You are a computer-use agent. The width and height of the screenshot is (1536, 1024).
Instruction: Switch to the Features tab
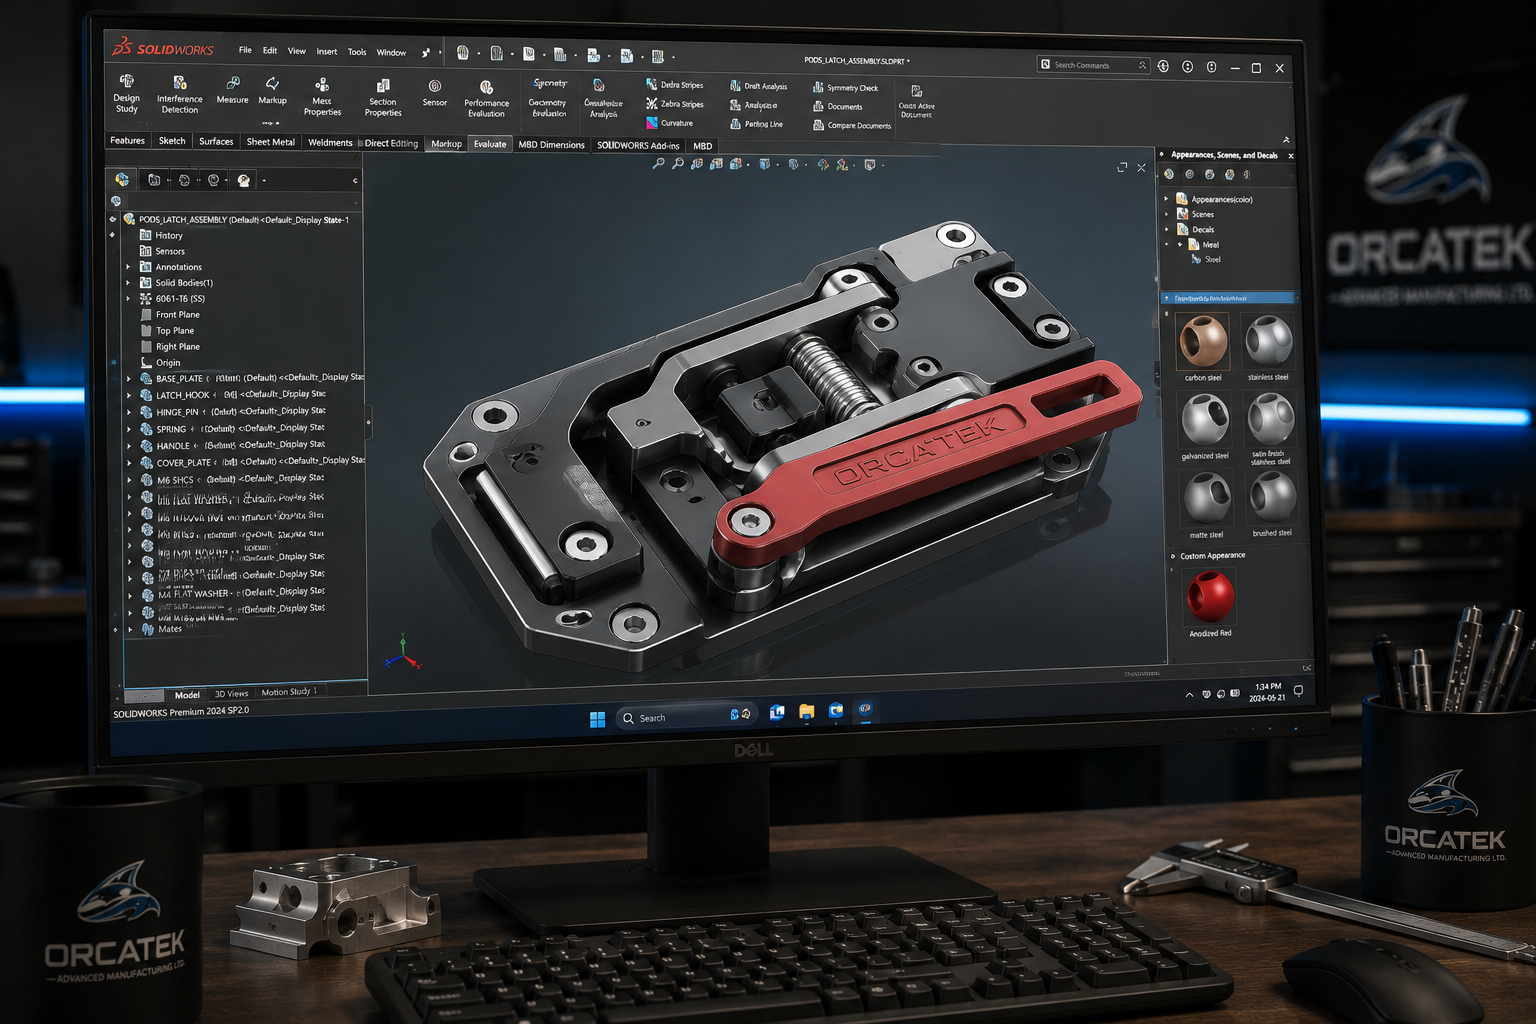point(128,141)
